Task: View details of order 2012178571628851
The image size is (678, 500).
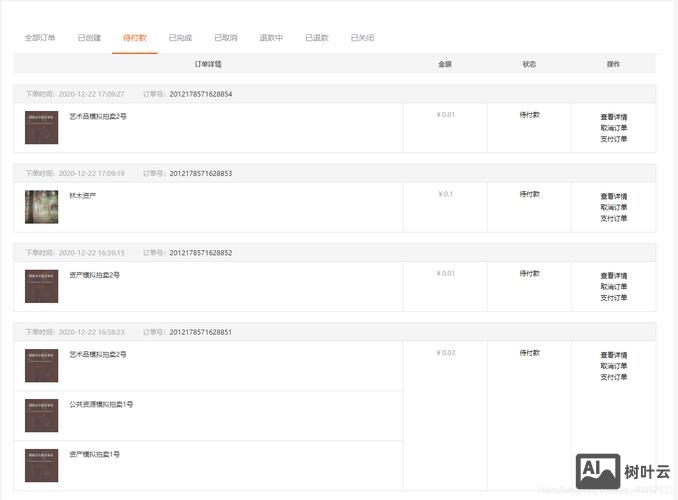Action: coord(614,355)
